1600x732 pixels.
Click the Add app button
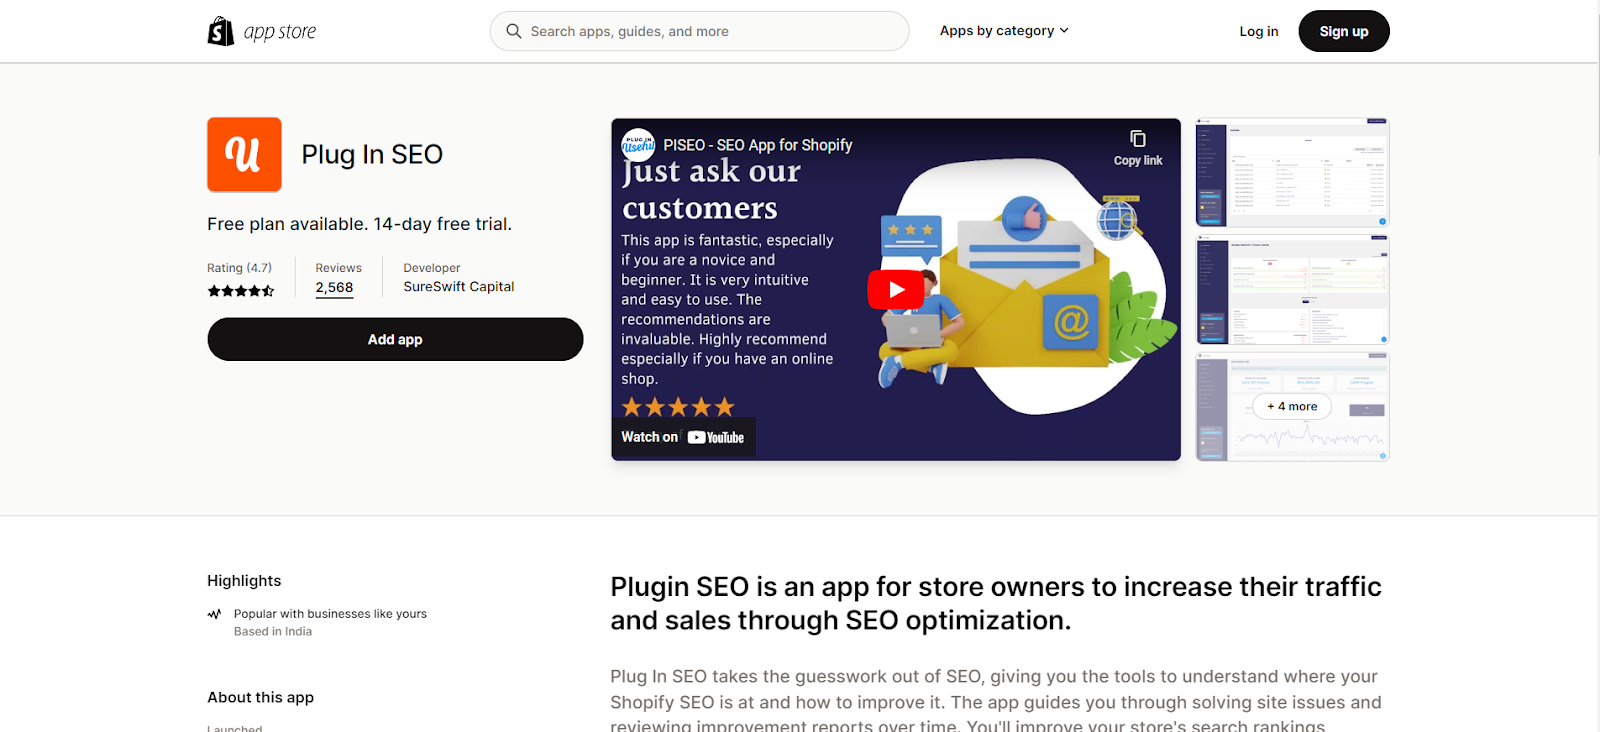click(395, 339)
